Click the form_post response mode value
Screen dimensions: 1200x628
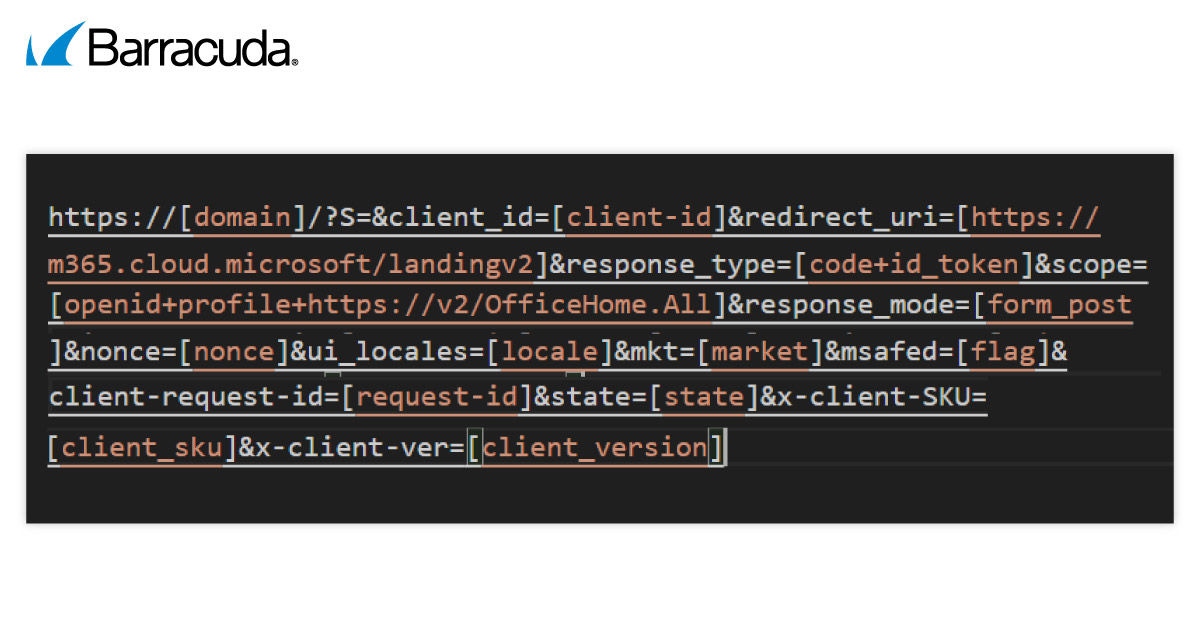[1060, 305]
